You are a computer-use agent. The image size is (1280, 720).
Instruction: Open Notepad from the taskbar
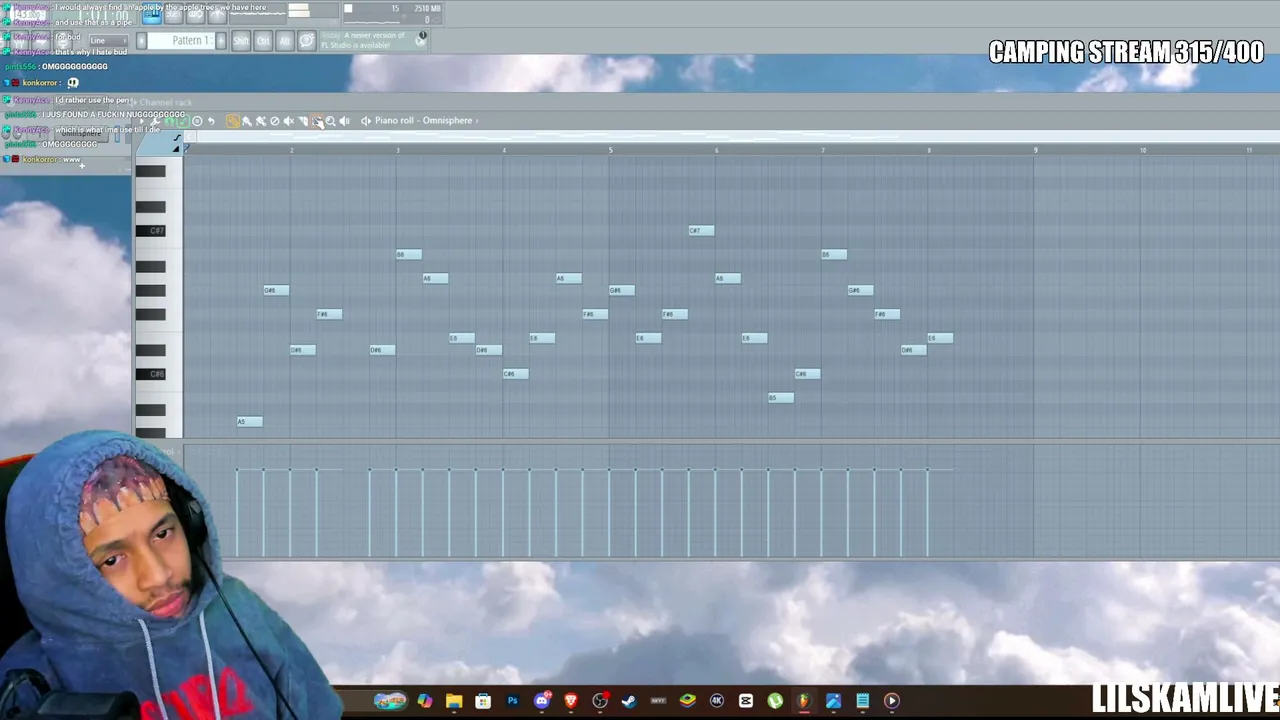coord(862,701)
